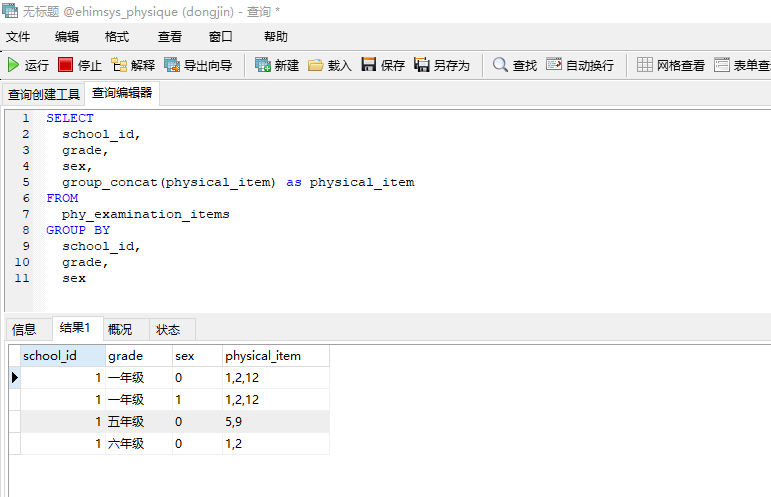Select the current row indicator arrow
Screen dimensions: 771x497
(15, 378)
